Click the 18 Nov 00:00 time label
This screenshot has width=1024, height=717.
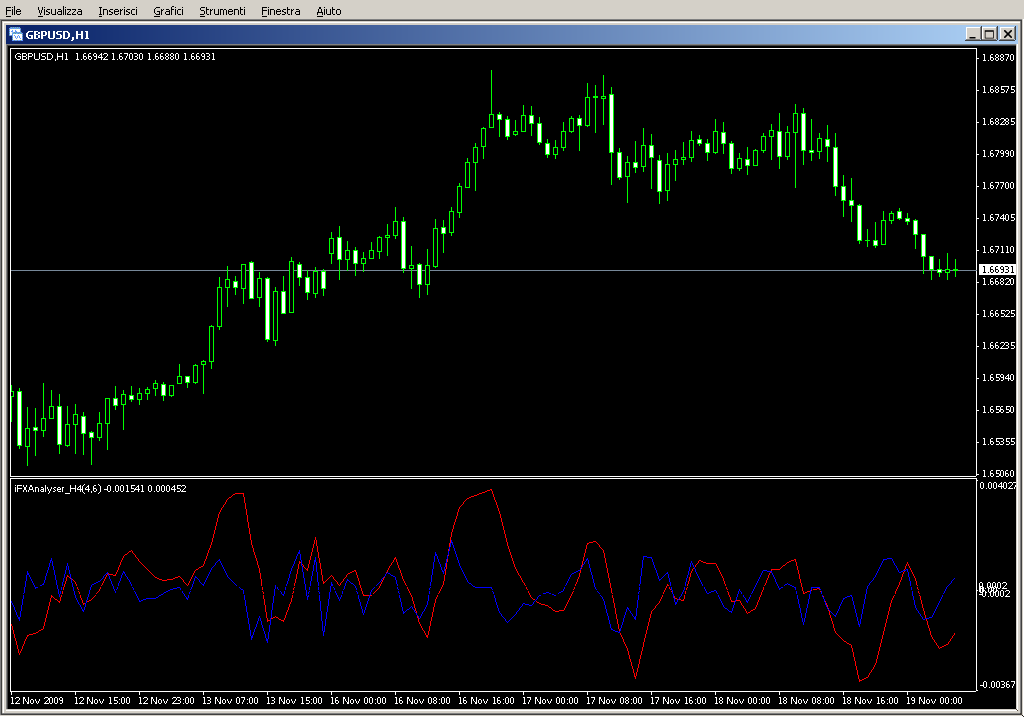[742, 701]
